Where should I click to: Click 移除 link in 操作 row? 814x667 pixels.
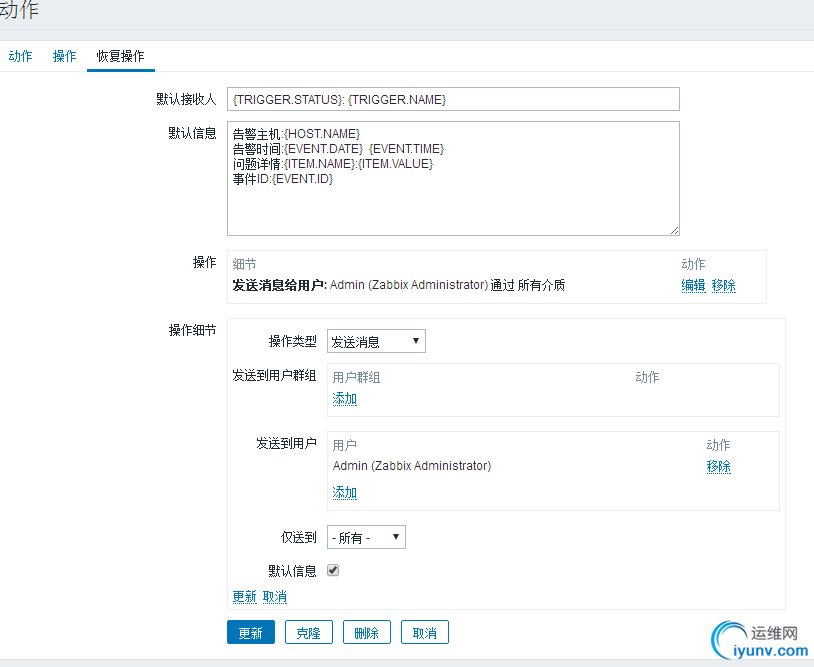(724, 285)
